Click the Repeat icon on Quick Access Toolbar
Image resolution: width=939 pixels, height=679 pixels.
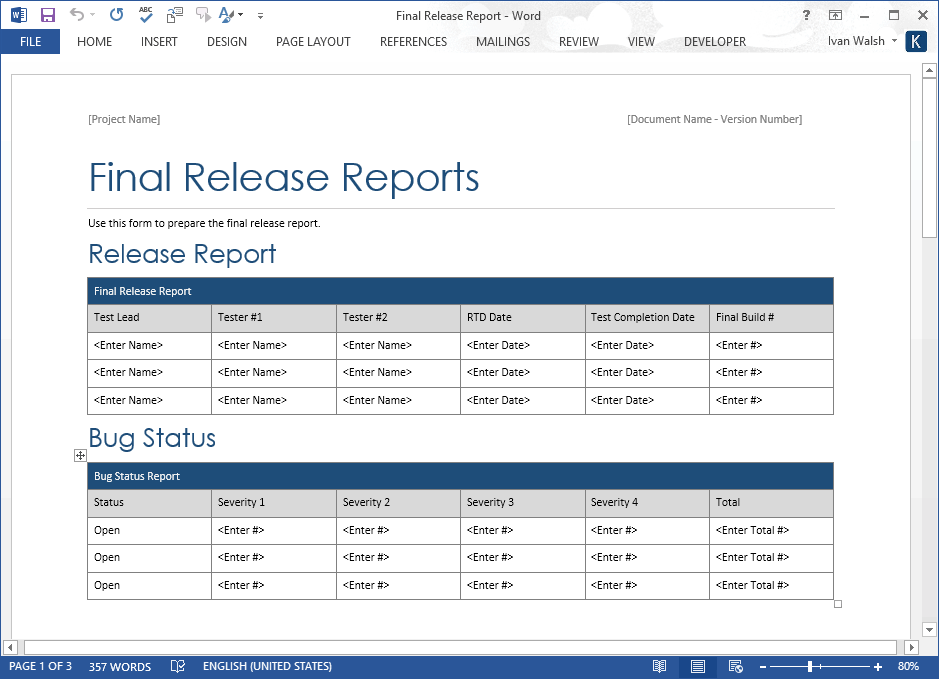tap(117, 15)
